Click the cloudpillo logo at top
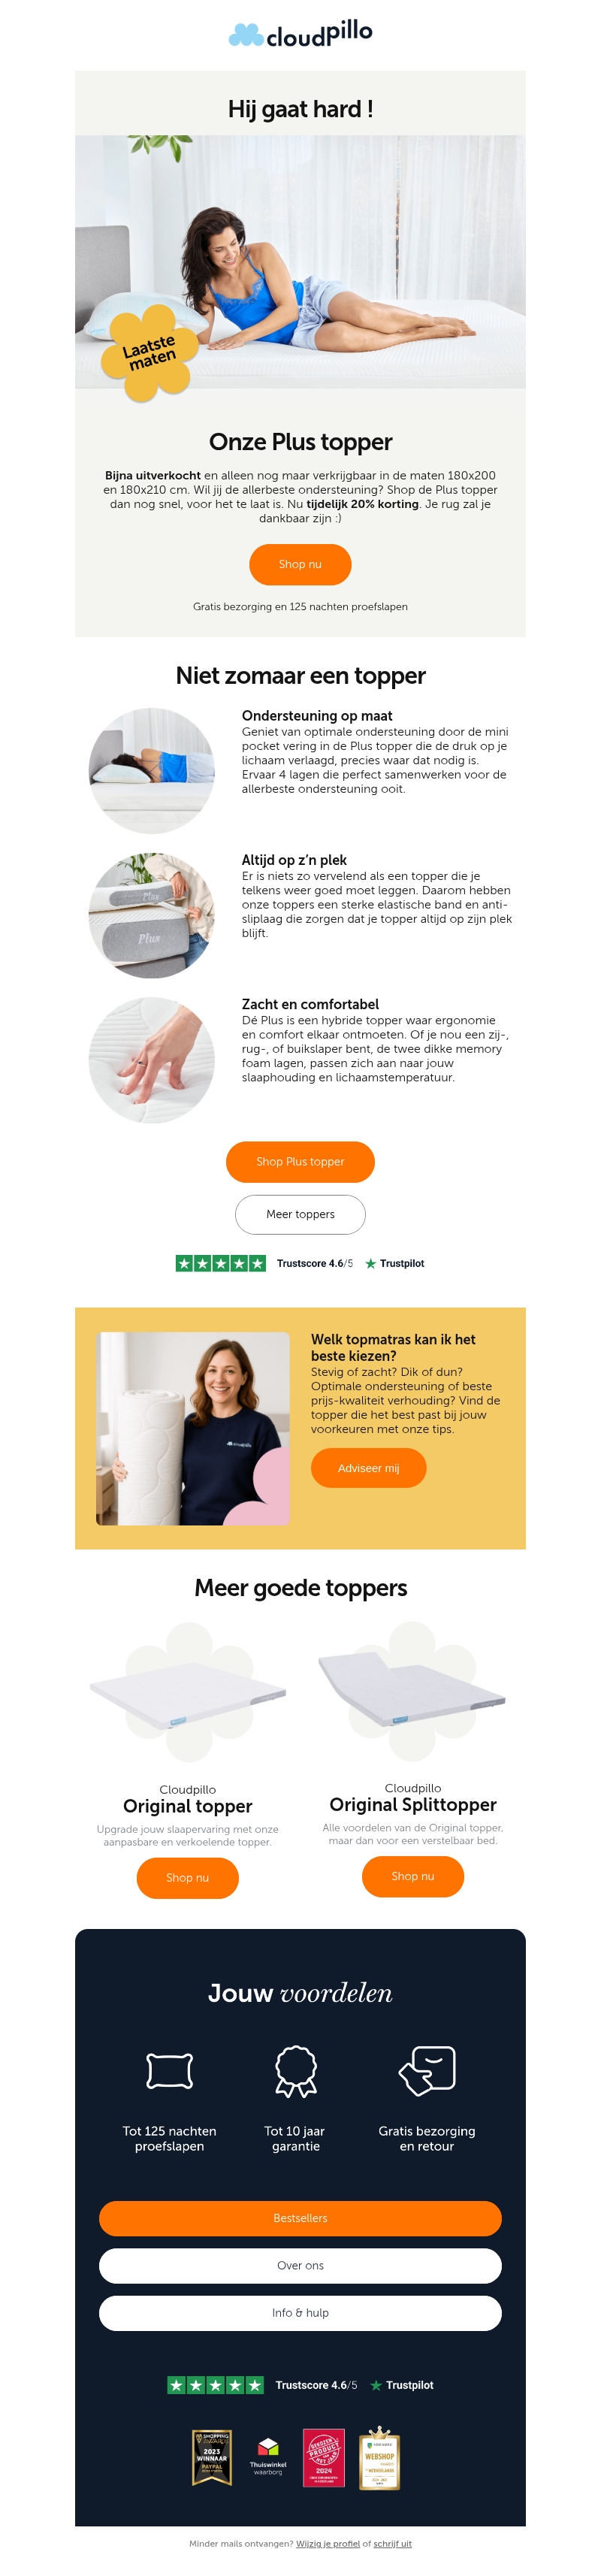The image size is (601, 2576). coord(300,34)
